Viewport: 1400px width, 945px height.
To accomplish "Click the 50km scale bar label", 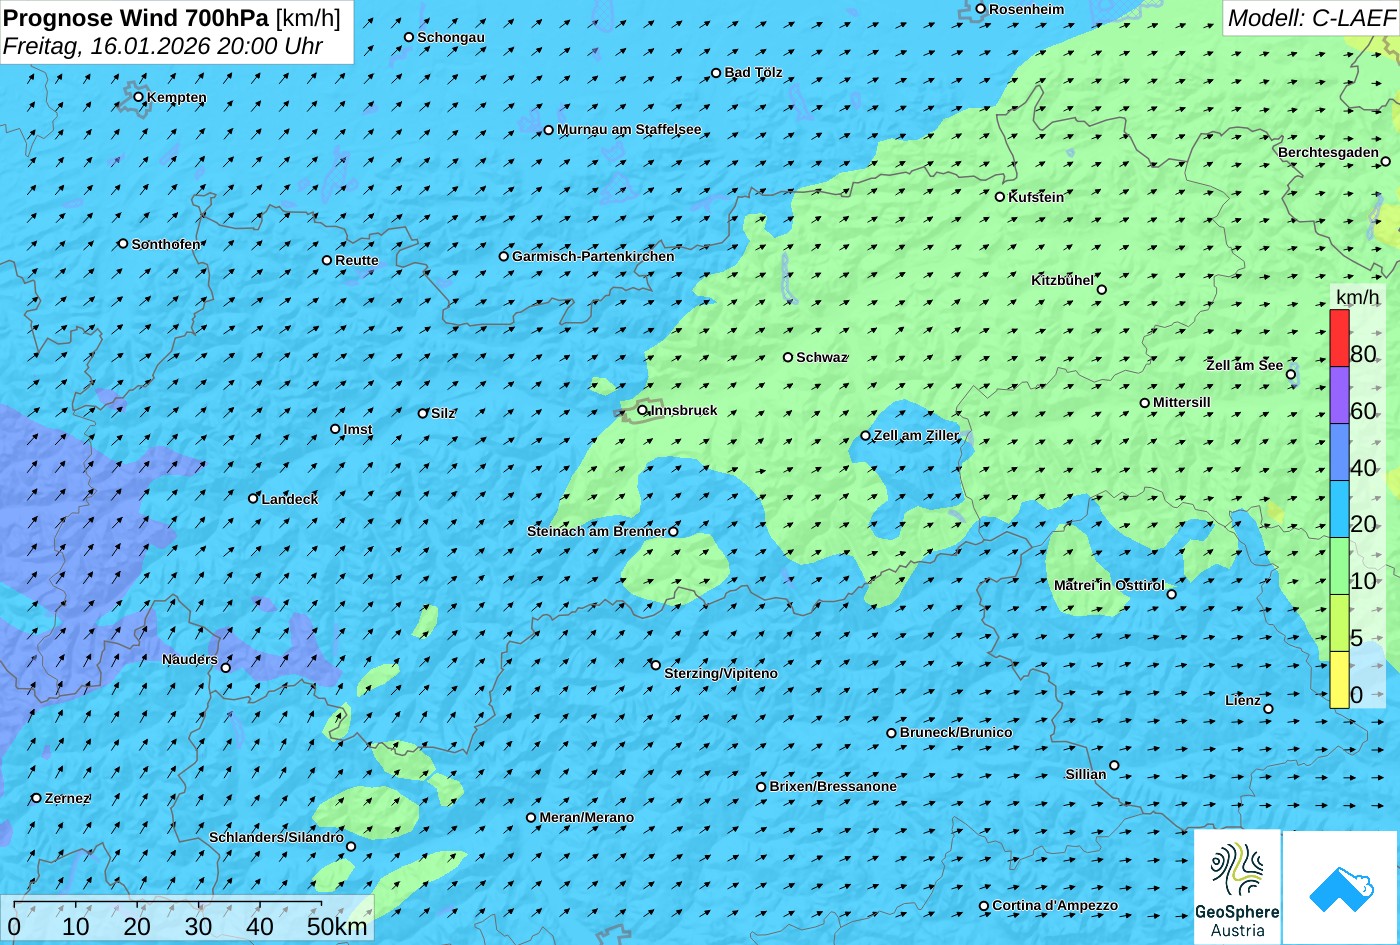I will [x=337, y=926].
